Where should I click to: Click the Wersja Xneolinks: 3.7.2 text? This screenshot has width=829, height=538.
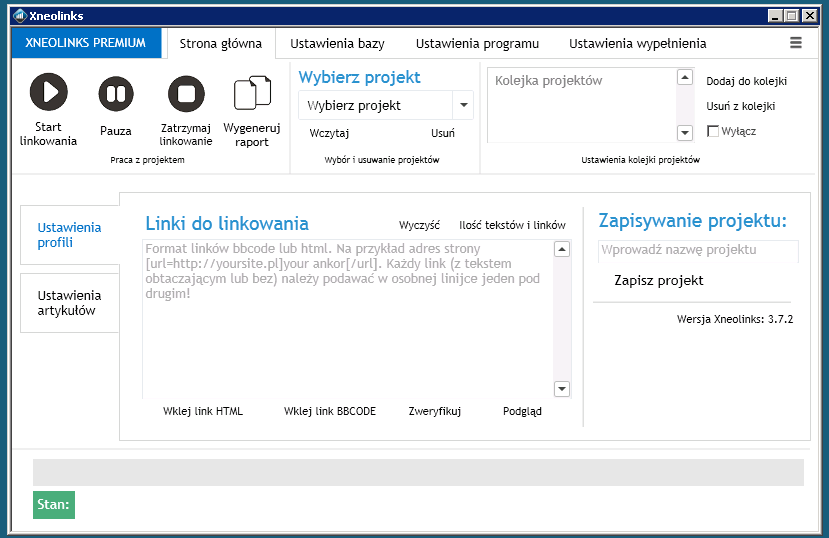pos(735,319)
